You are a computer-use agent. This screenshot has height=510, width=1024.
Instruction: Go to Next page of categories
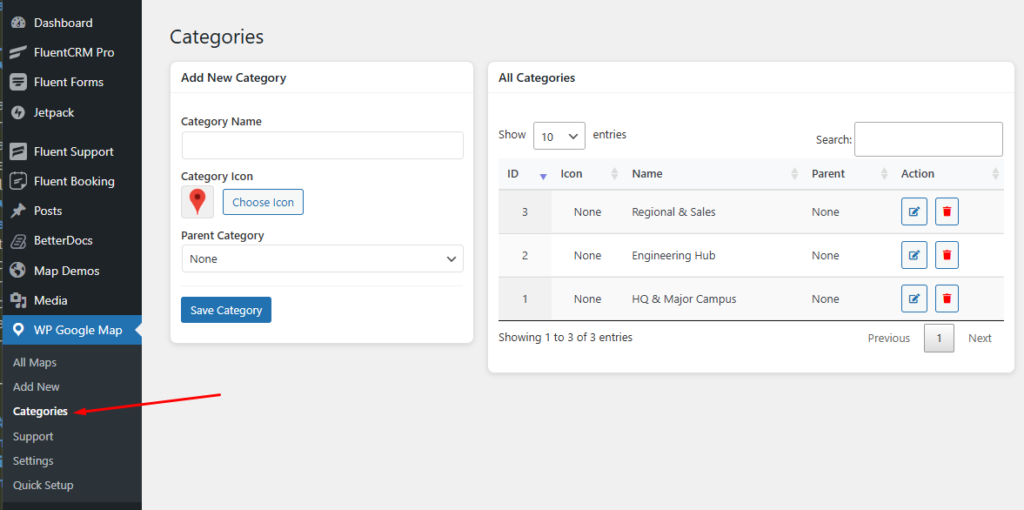click(979, 338)
